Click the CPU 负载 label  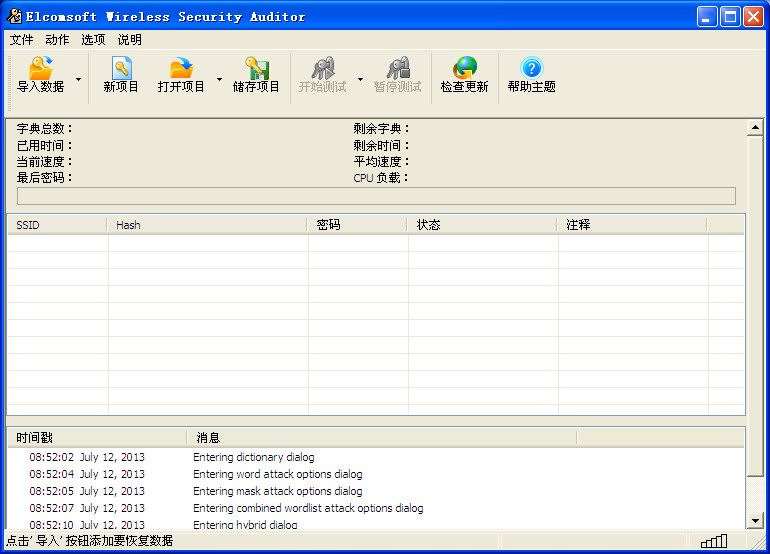coord(381,178)
